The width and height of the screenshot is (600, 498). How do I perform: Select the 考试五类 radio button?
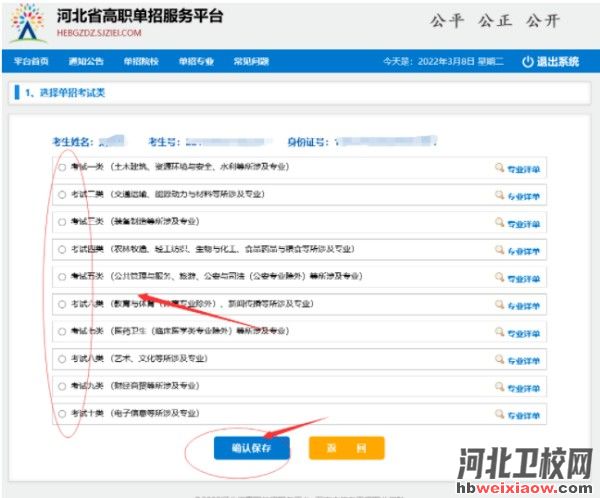[x=62, y=276]
